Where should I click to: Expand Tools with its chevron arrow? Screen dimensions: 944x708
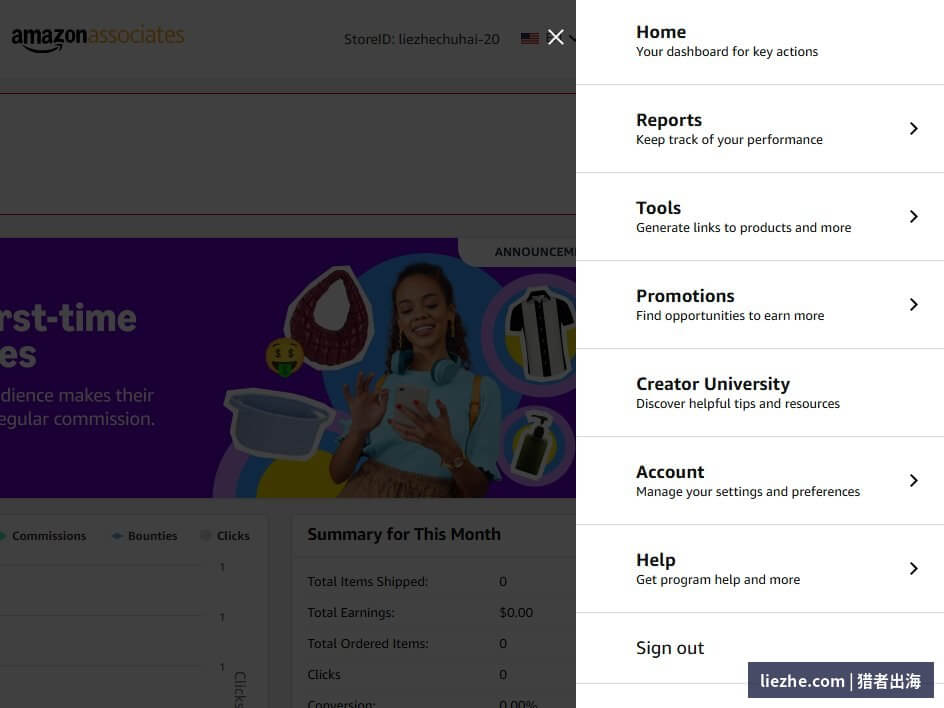[913, 216]
